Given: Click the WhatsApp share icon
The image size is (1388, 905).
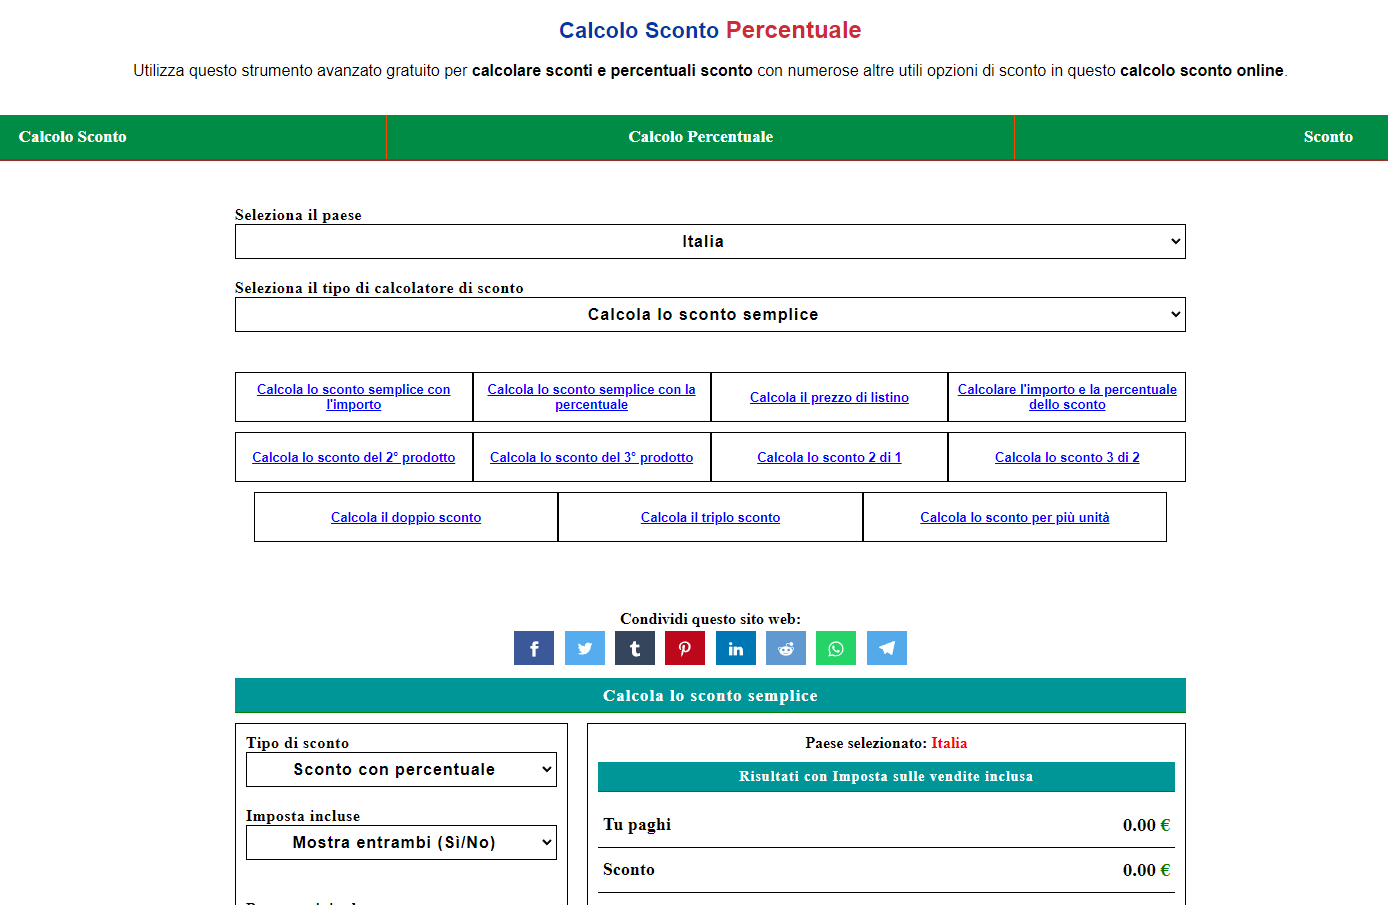Looking at the screenshot, I should pyautogui.click(x=836, y=648).
